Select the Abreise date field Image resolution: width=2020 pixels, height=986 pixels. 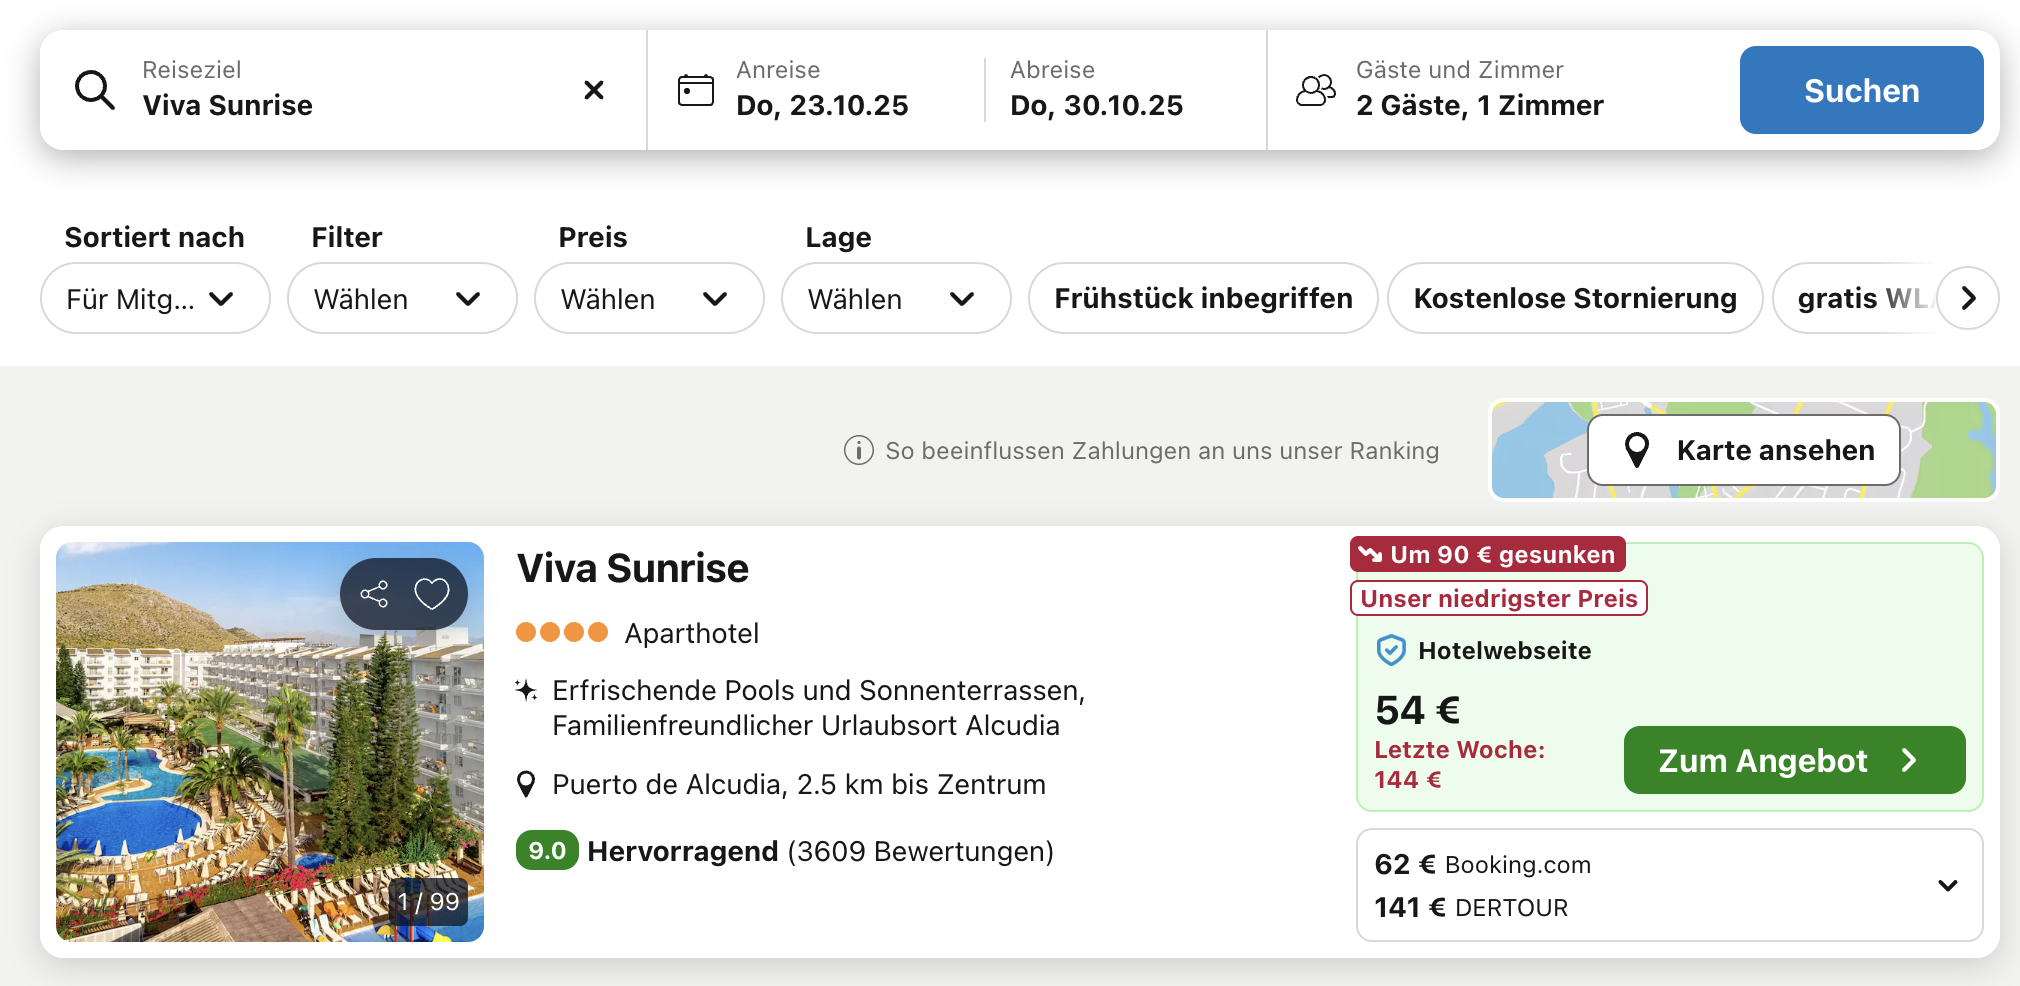tap(1096, 90)
